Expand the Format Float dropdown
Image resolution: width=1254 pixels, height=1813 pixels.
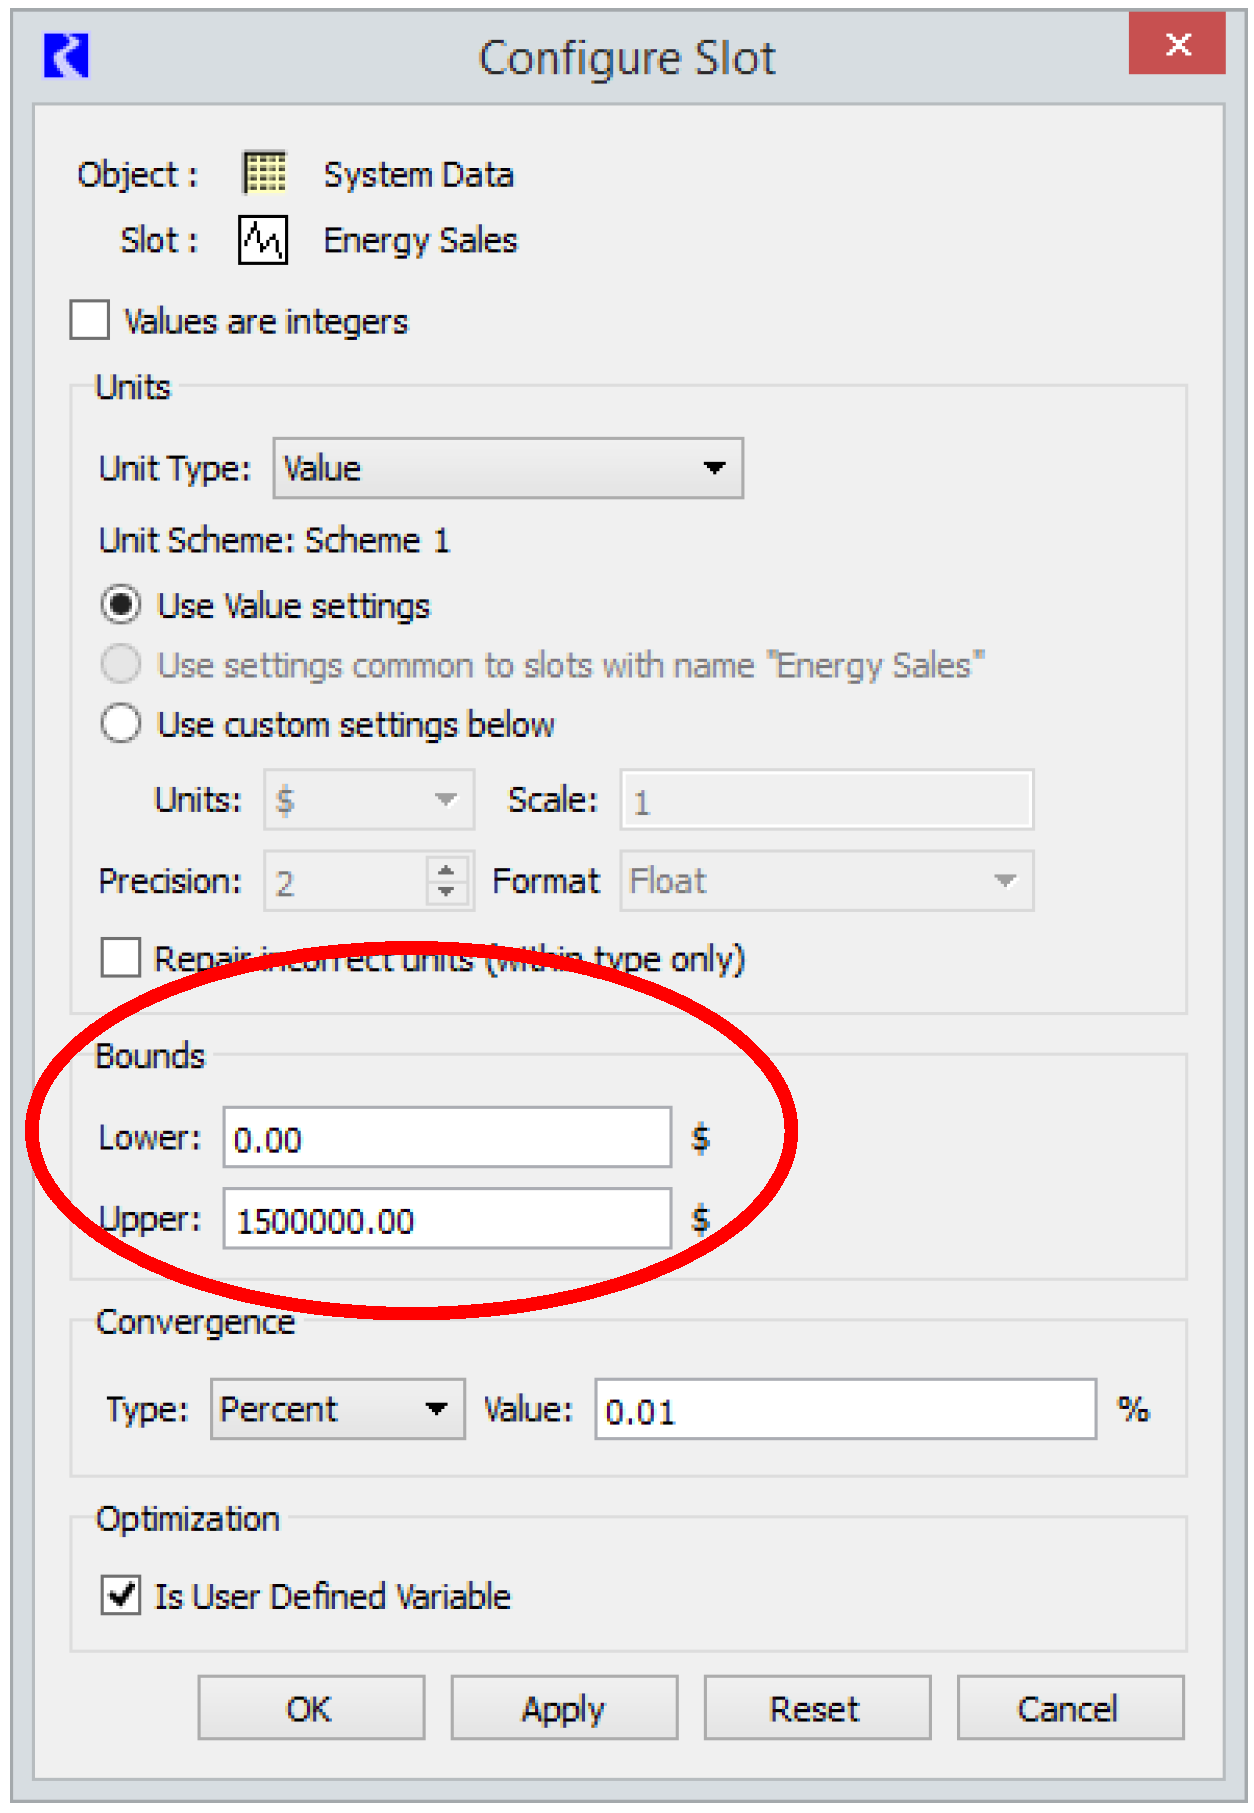826,881
